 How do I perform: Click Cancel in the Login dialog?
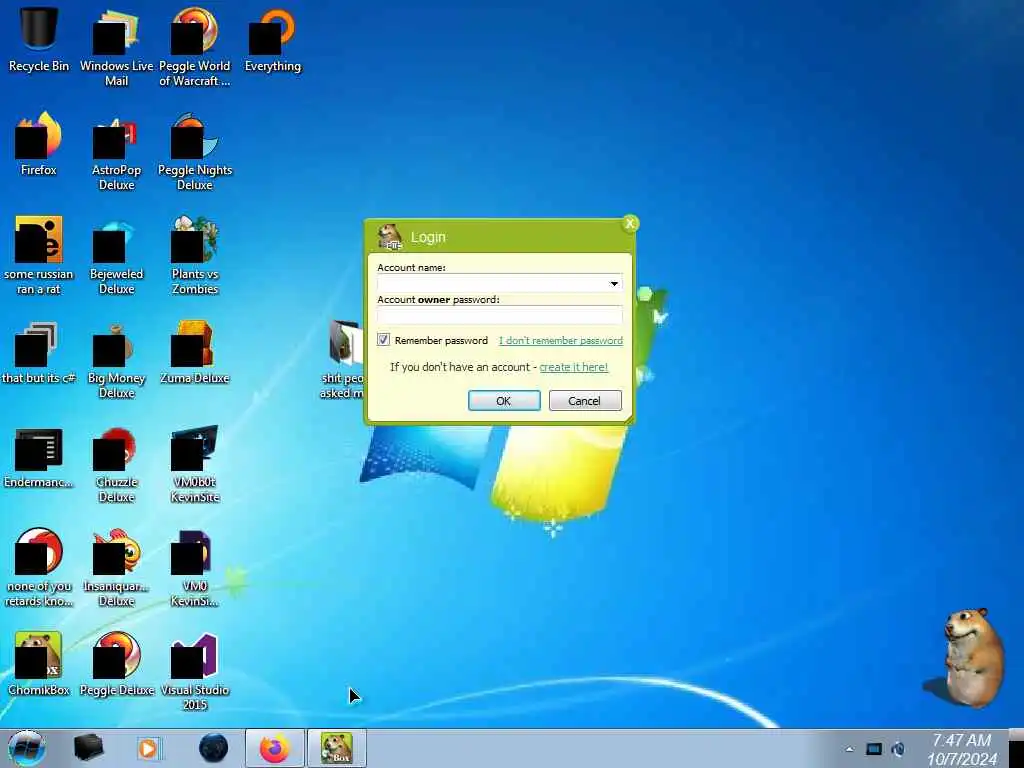pyautogui.click(x=585, y=401)
